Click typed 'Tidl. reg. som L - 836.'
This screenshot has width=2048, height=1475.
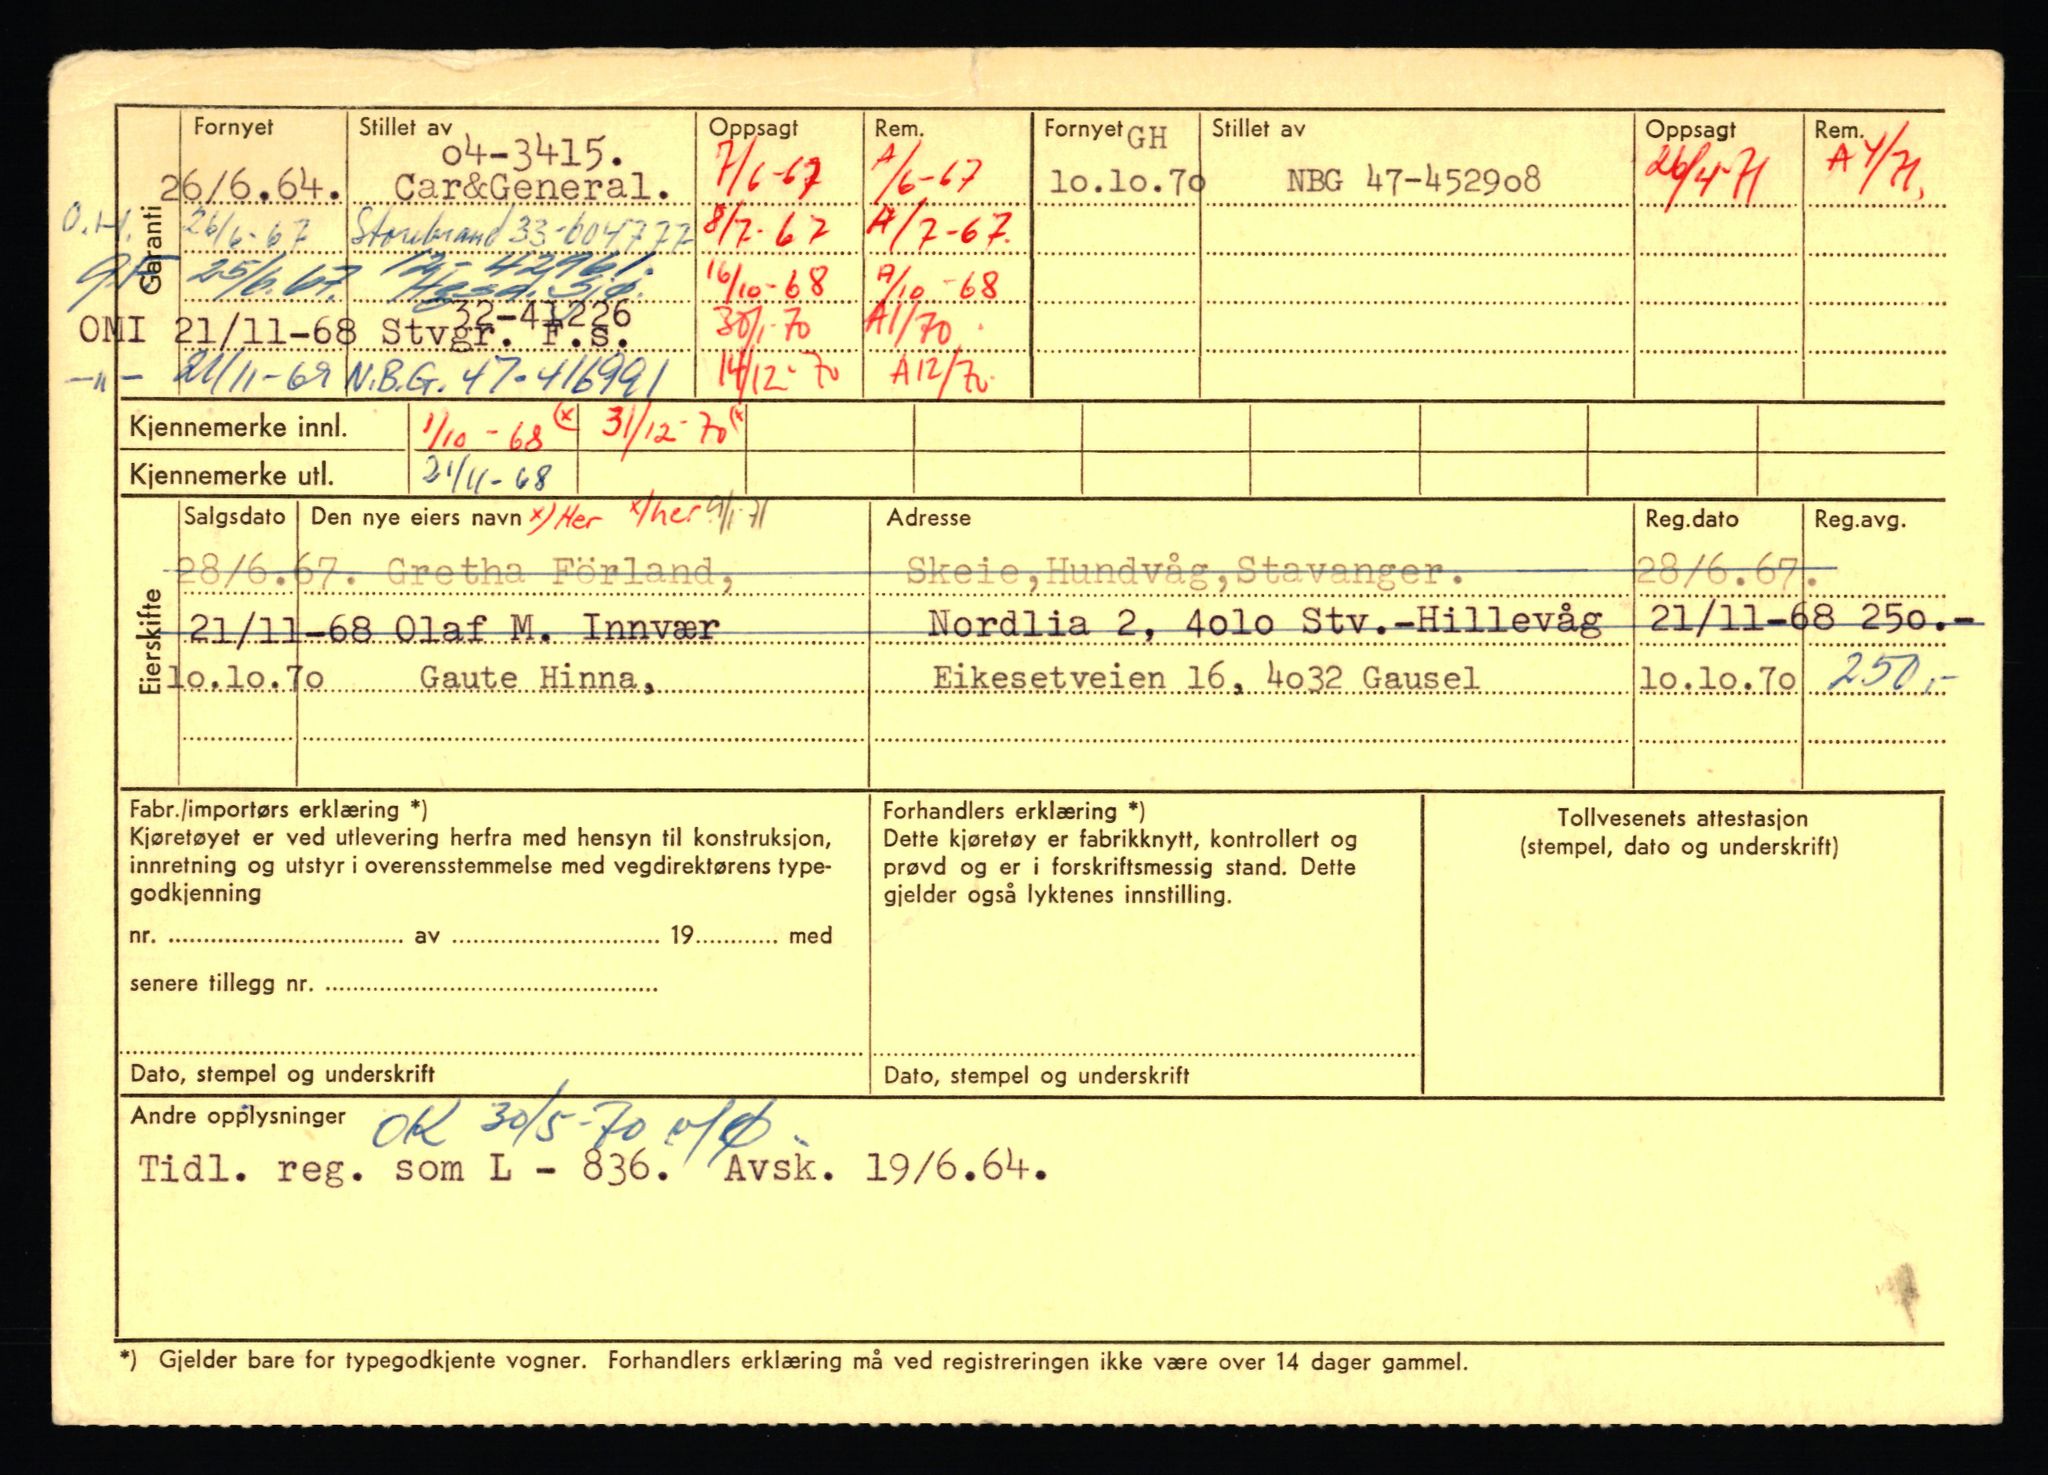[403, 1168]
